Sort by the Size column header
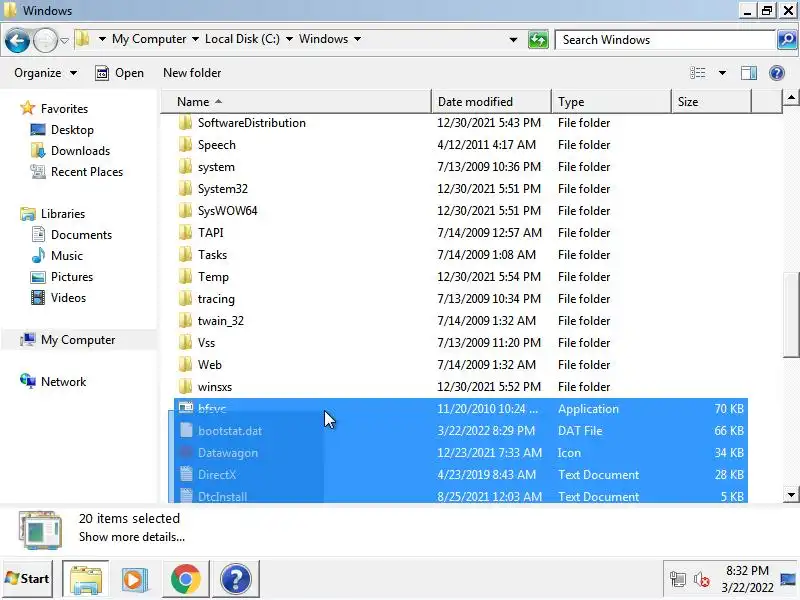Viewport: 800px width, 600px height. [x=711, y=102]
